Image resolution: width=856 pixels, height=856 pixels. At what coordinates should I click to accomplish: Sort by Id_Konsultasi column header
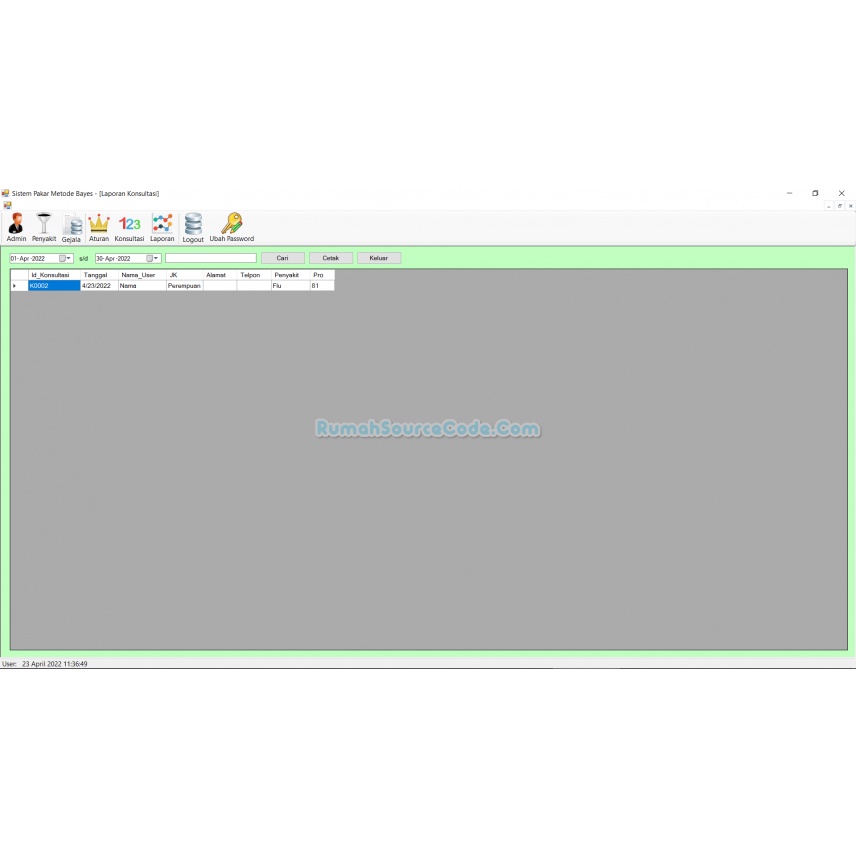(54, 275)
